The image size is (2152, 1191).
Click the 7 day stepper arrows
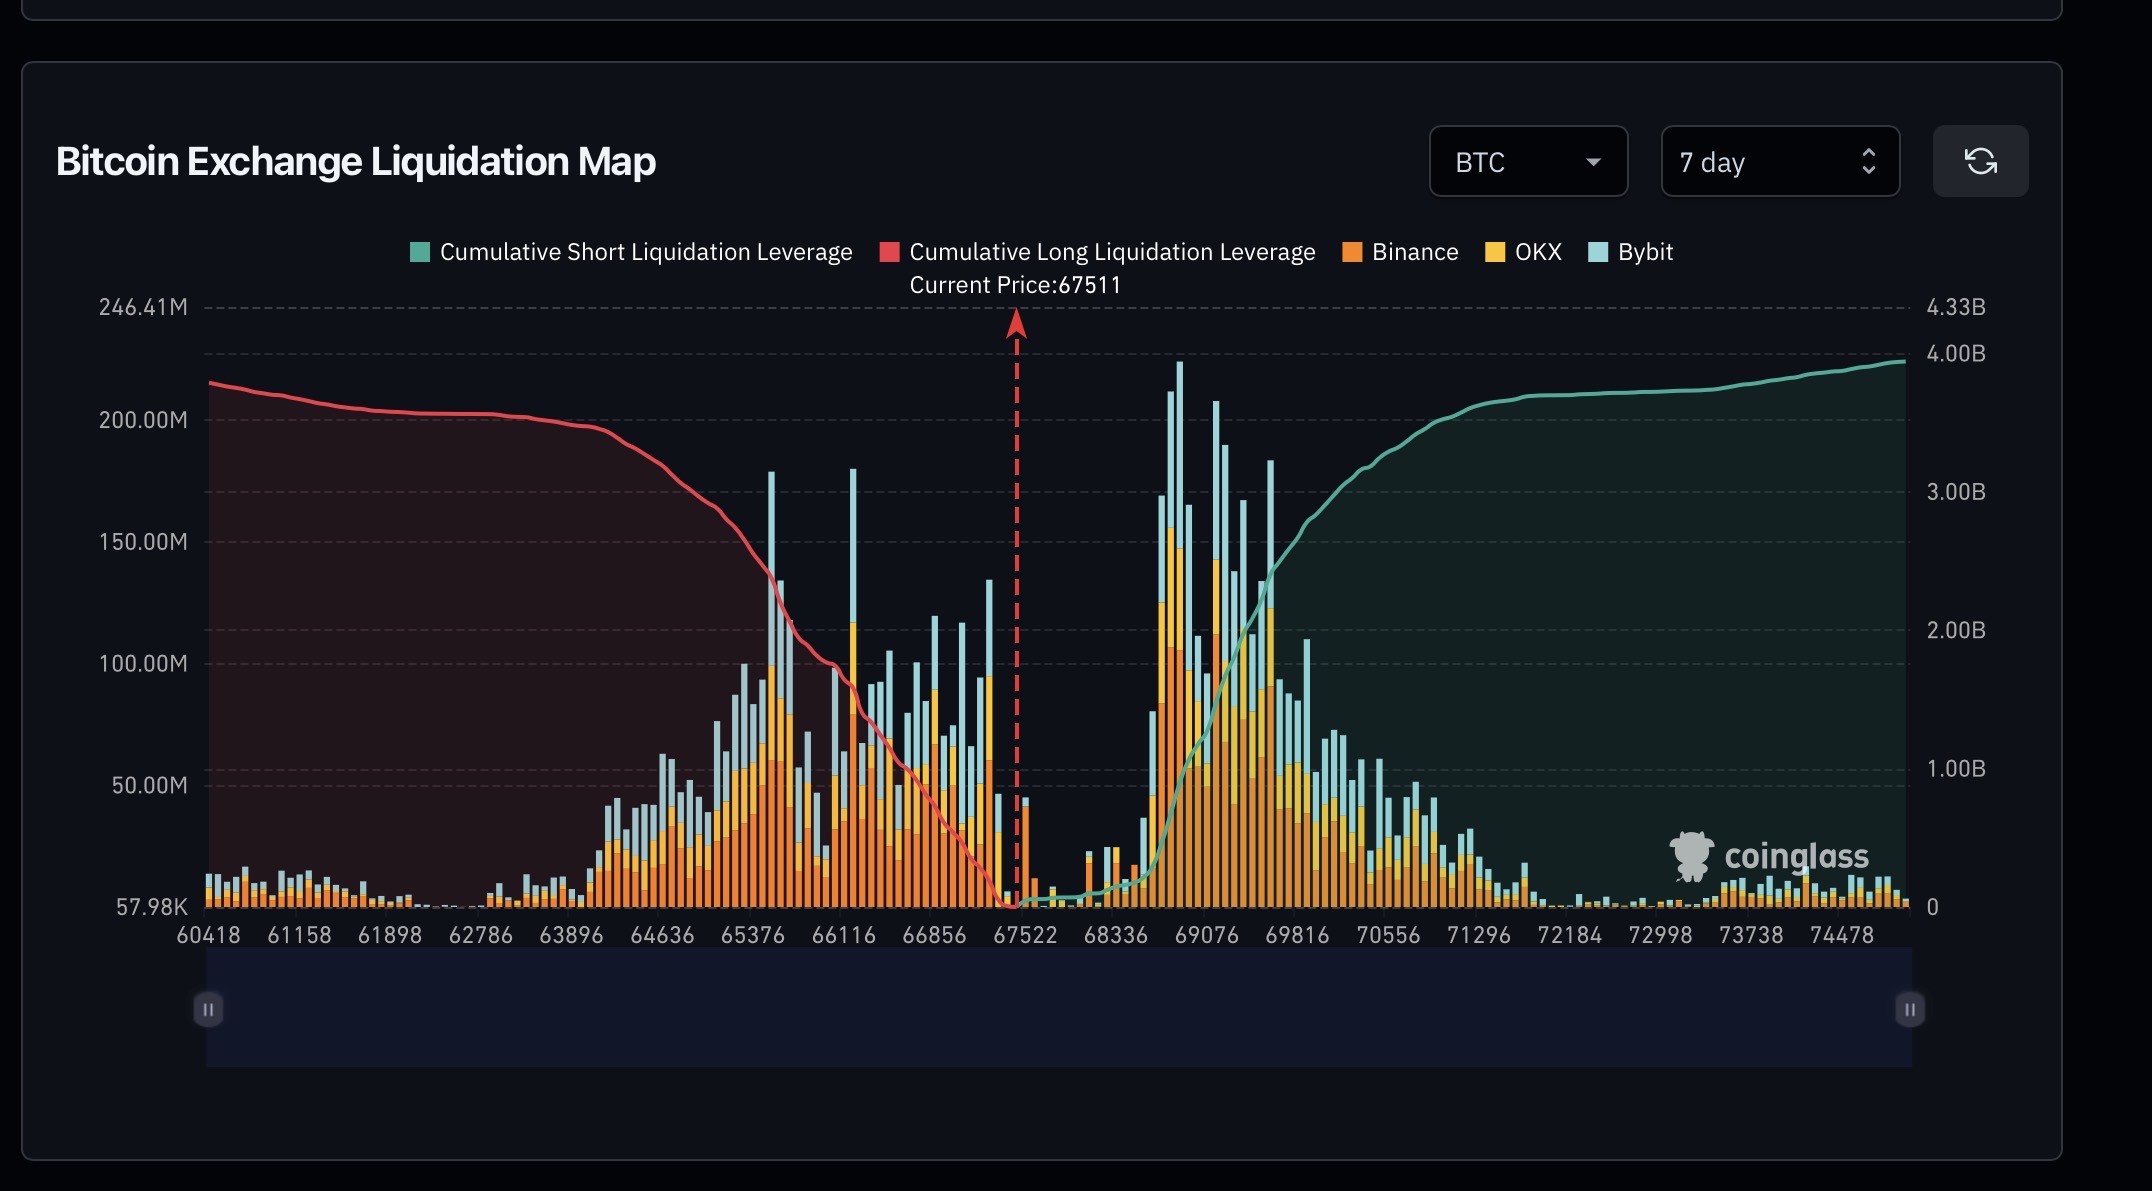click(x=1868, y=161)
